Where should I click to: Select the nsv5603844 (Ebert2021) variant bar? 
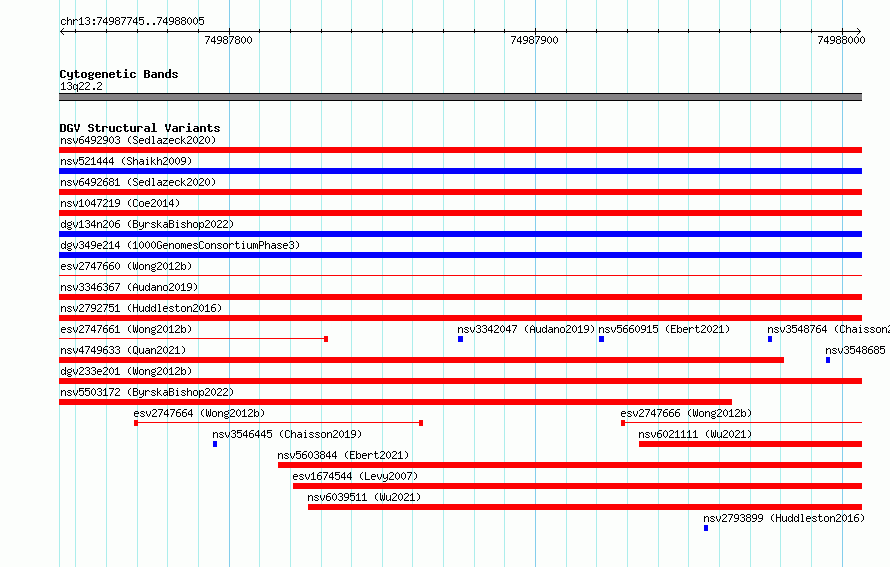point(570,465)
